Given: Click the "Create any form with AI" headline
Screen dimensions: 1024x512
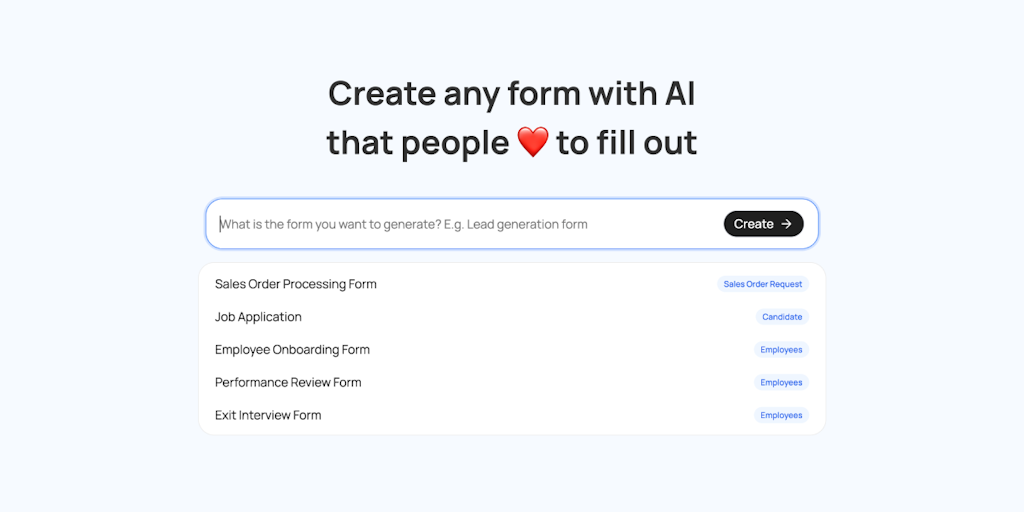Looking at the screenshot, I should coord(511,94).
